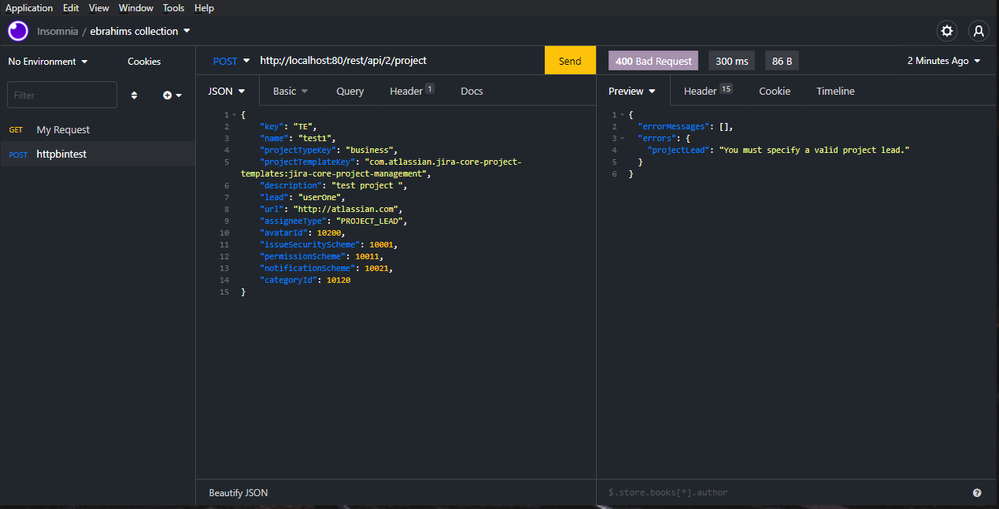
Task: Select the My Request GET item
Action: tap(97, 129)
